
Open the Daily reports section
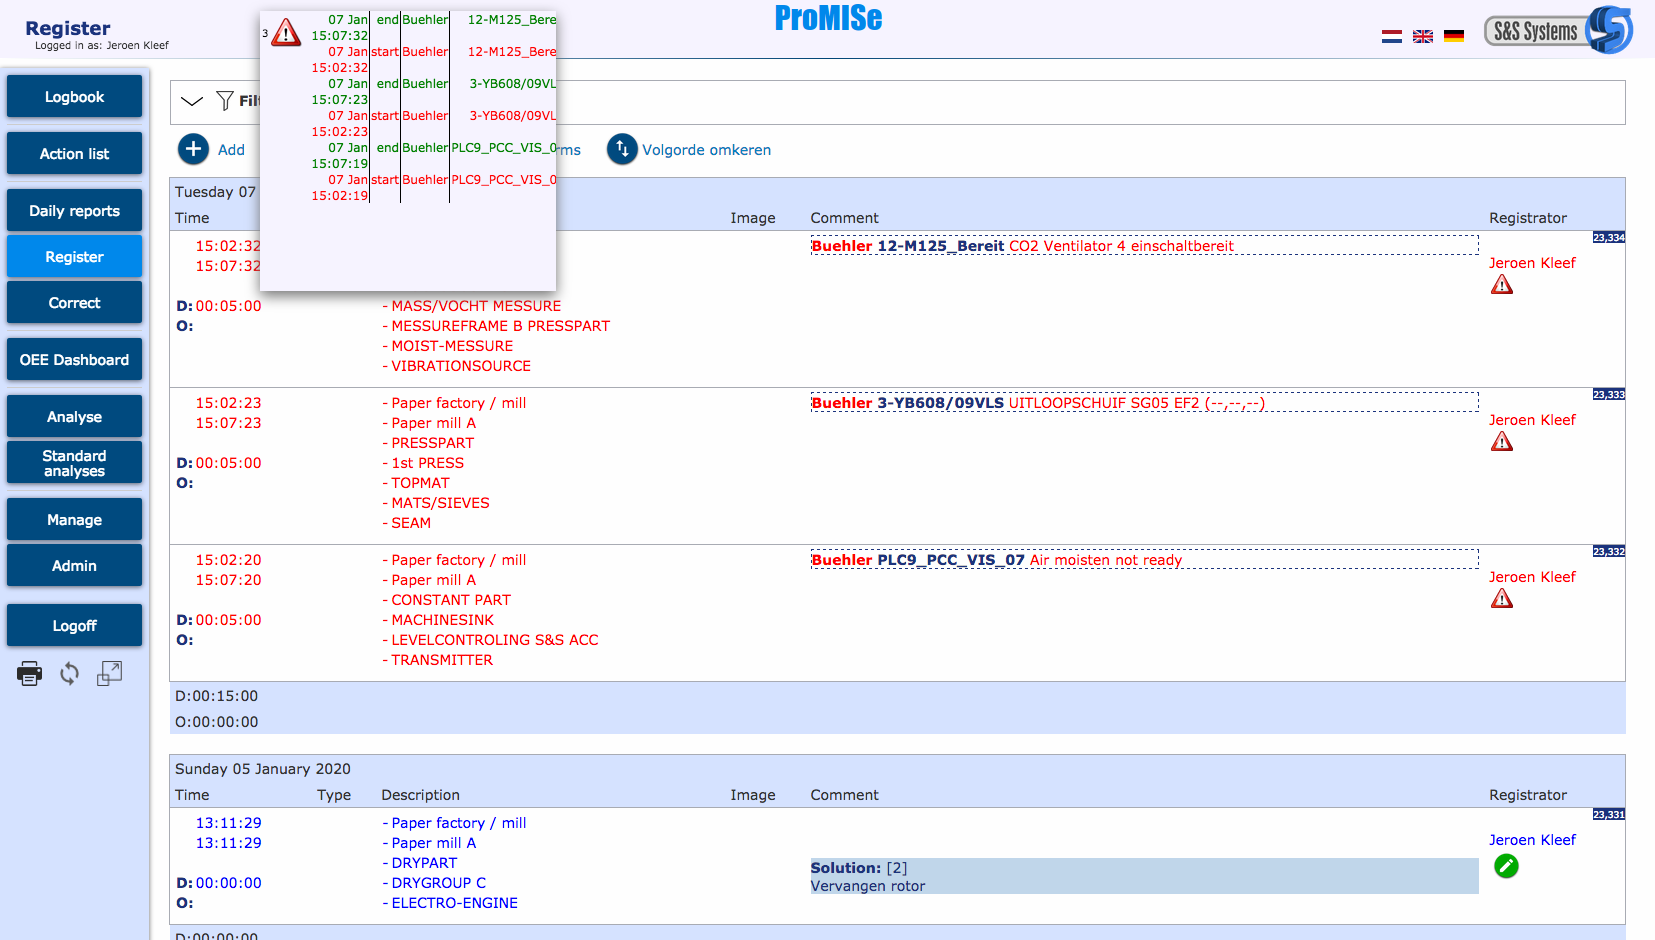(x=74, y=211)
